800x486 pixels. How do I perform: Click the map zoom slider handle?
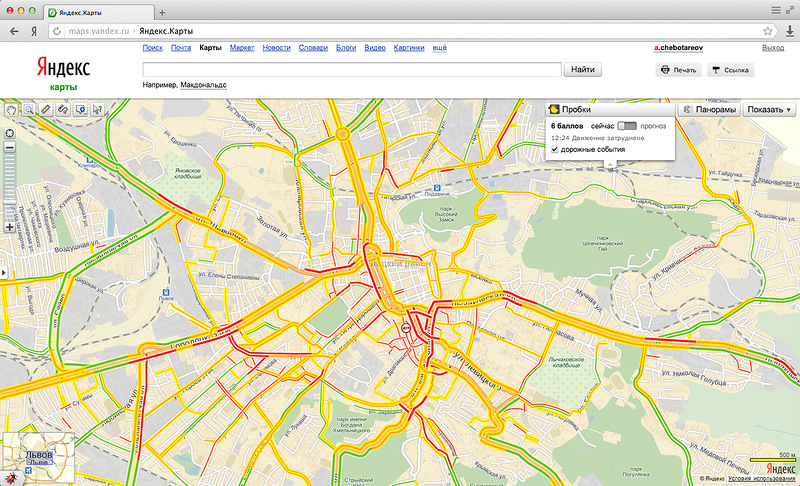9,202
